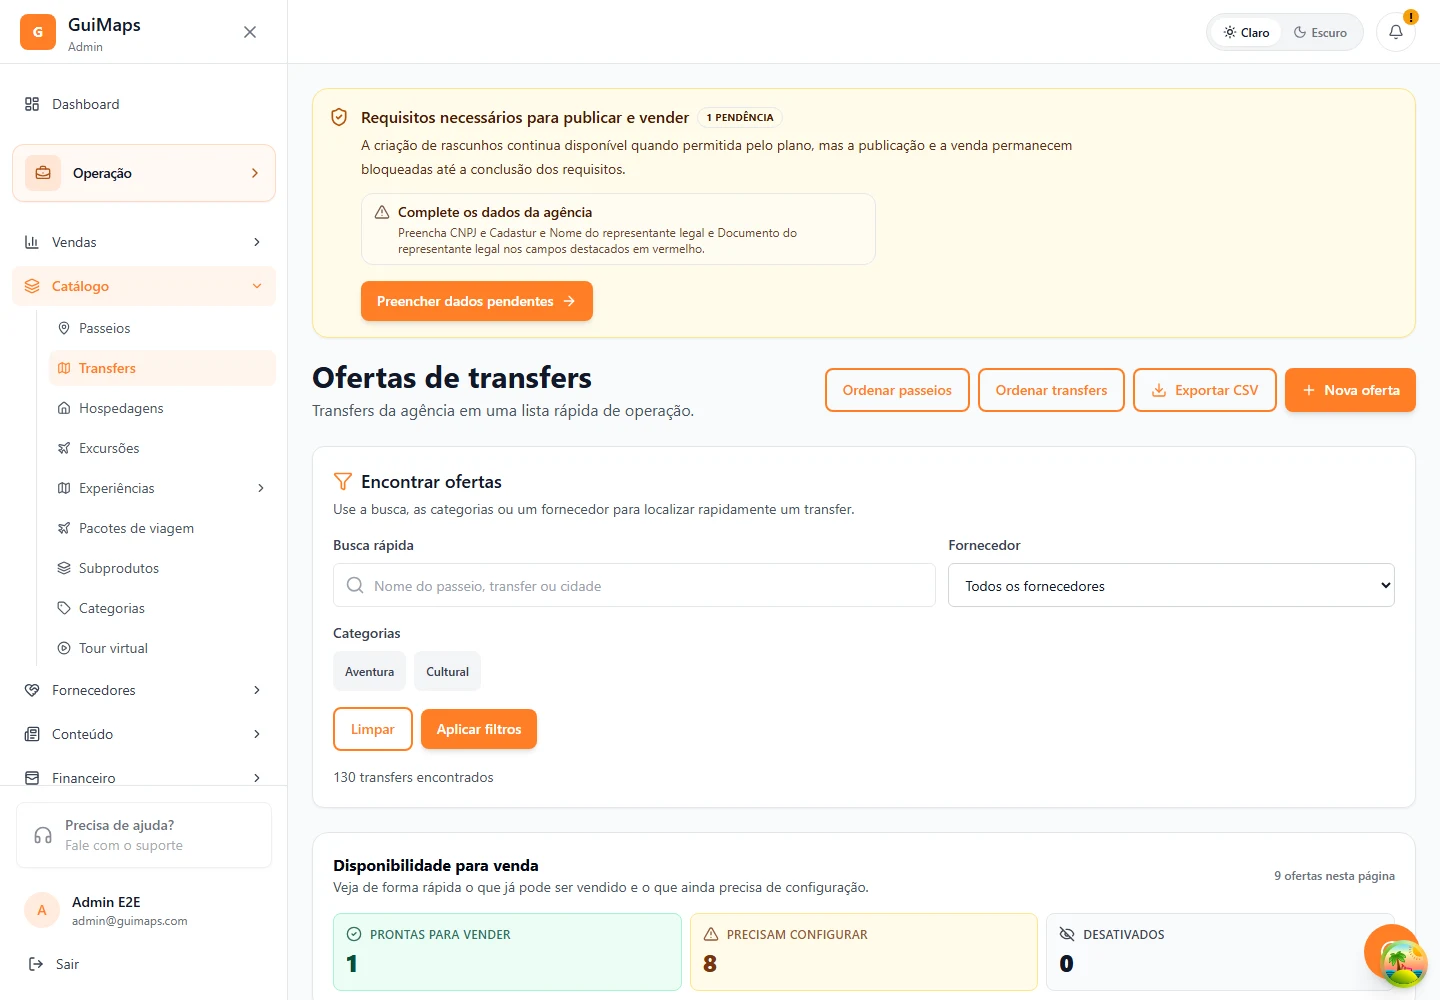Open the Transfers menu item
Image resolution: width=1440 pixels, height=1000 pixels.
[162, 368]
